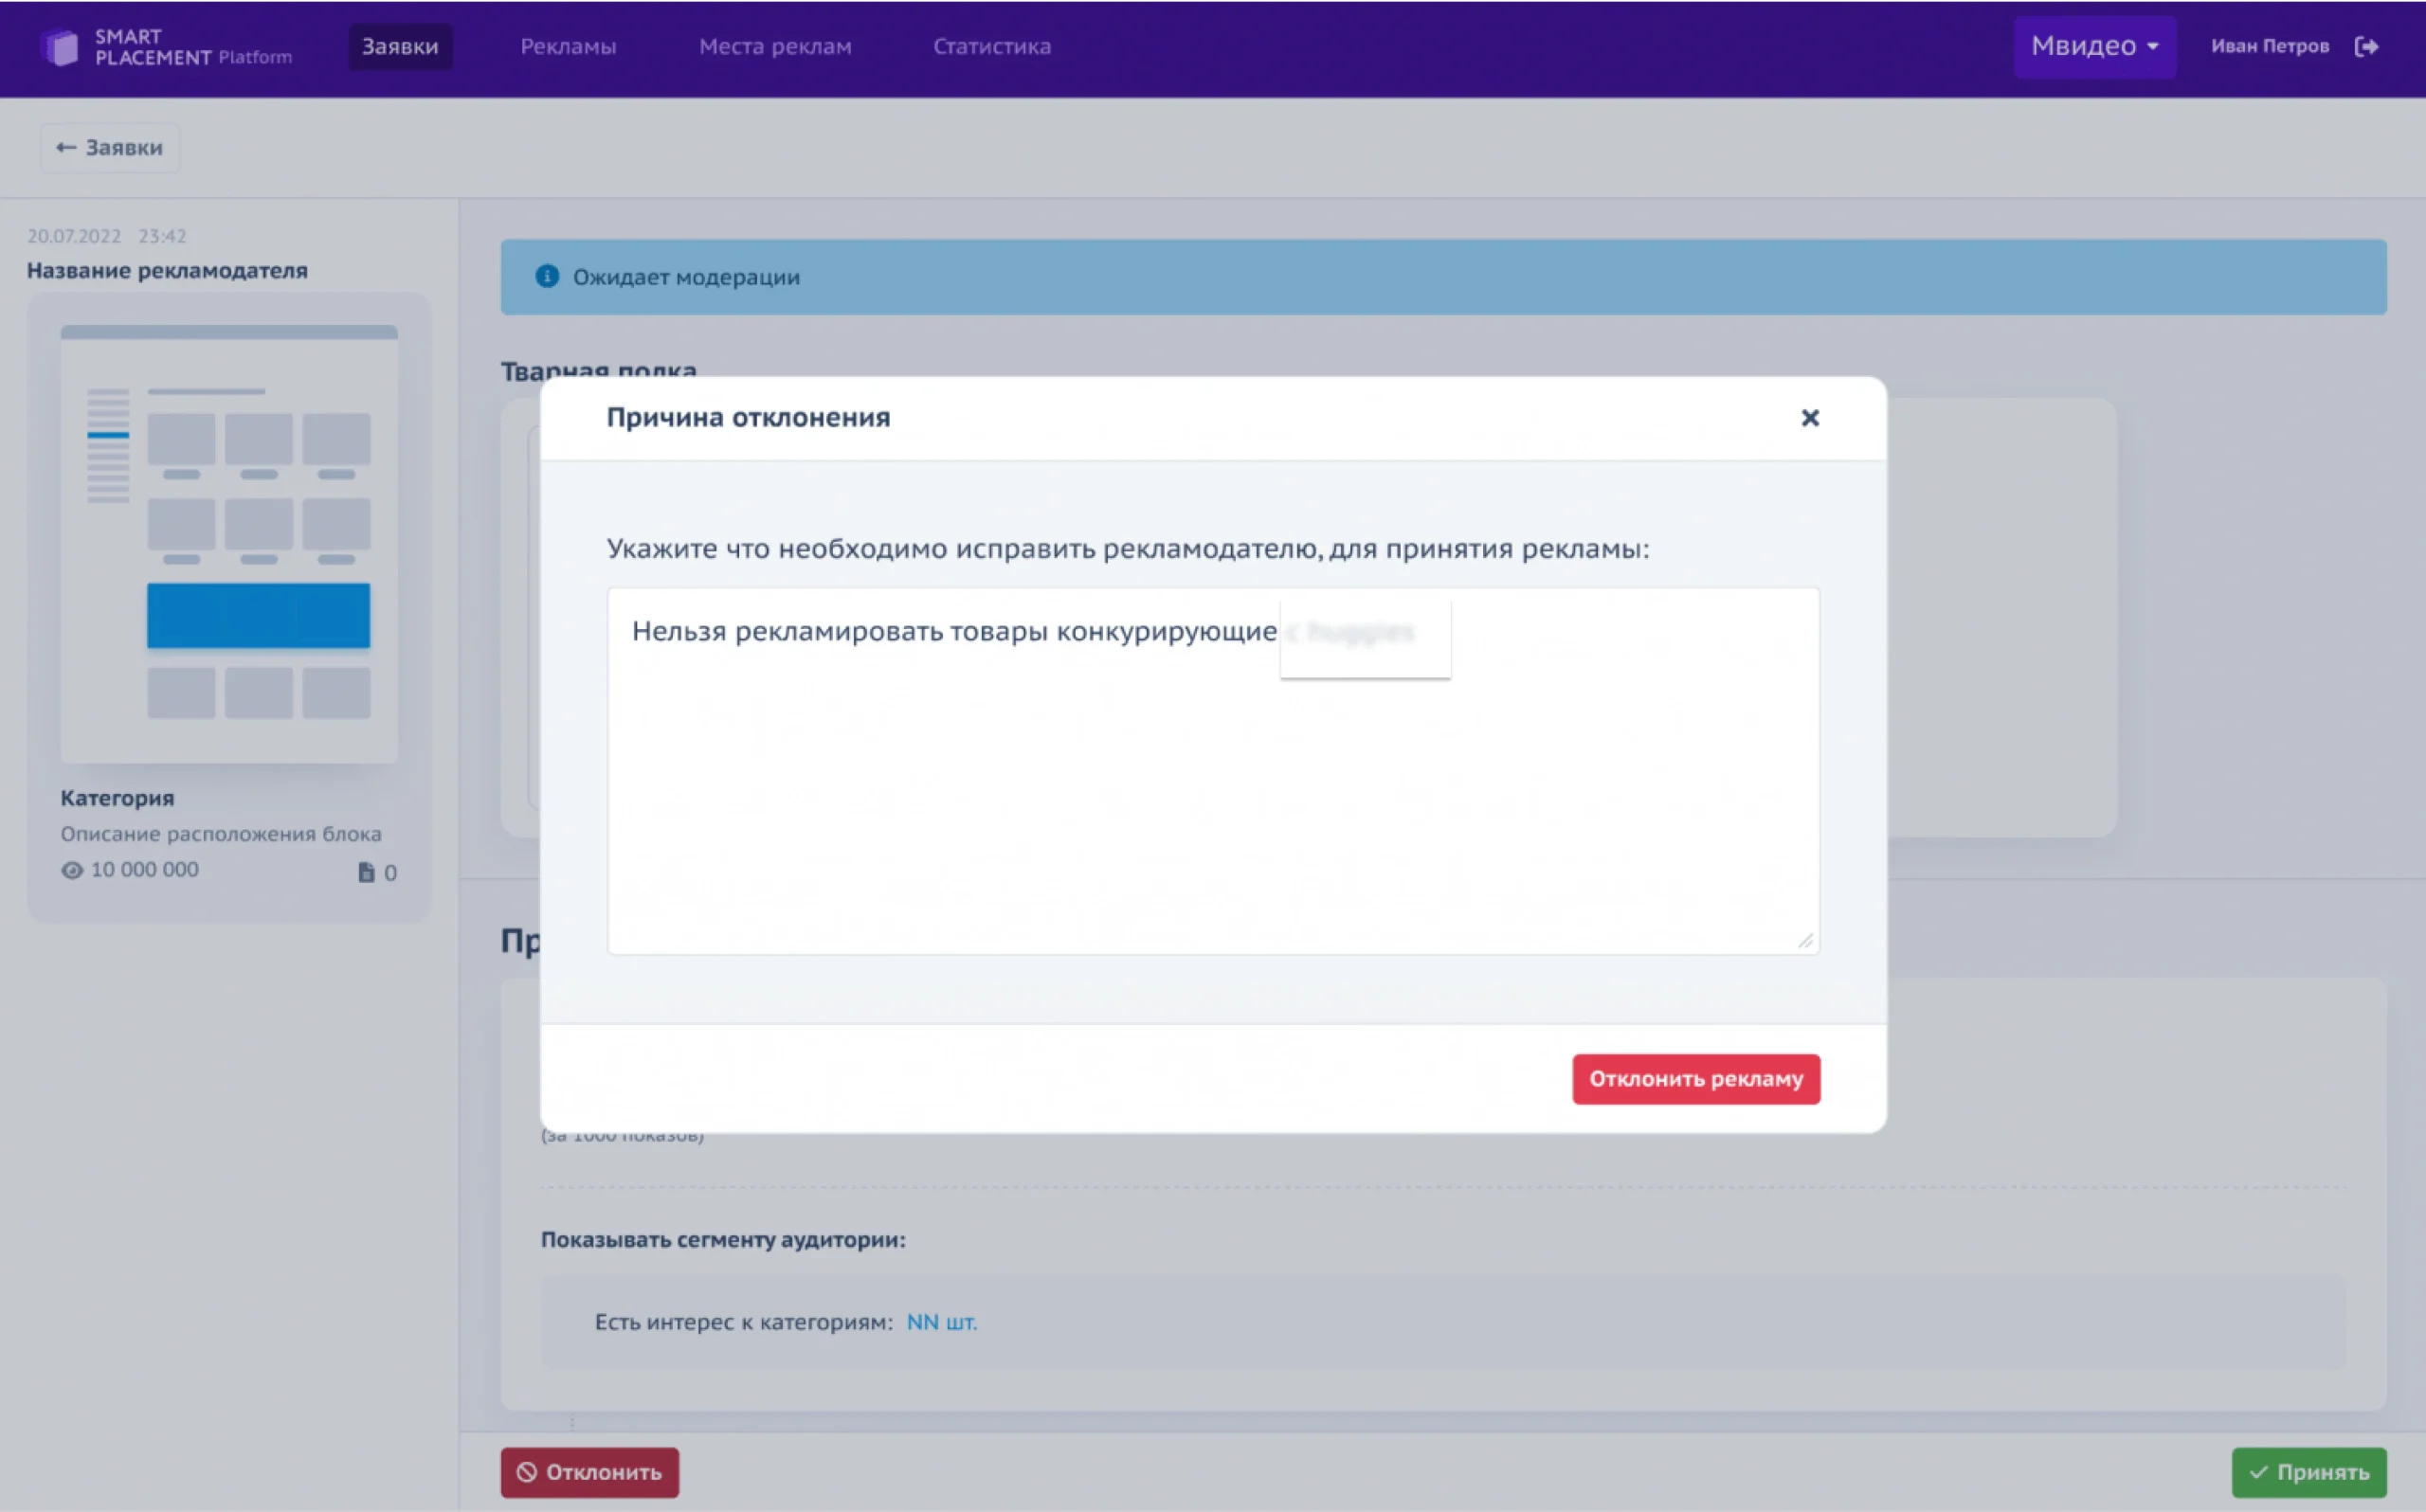Go to Места реклам tab
This screenshot has width=2426, height=1512.
[x=775, y=46]
